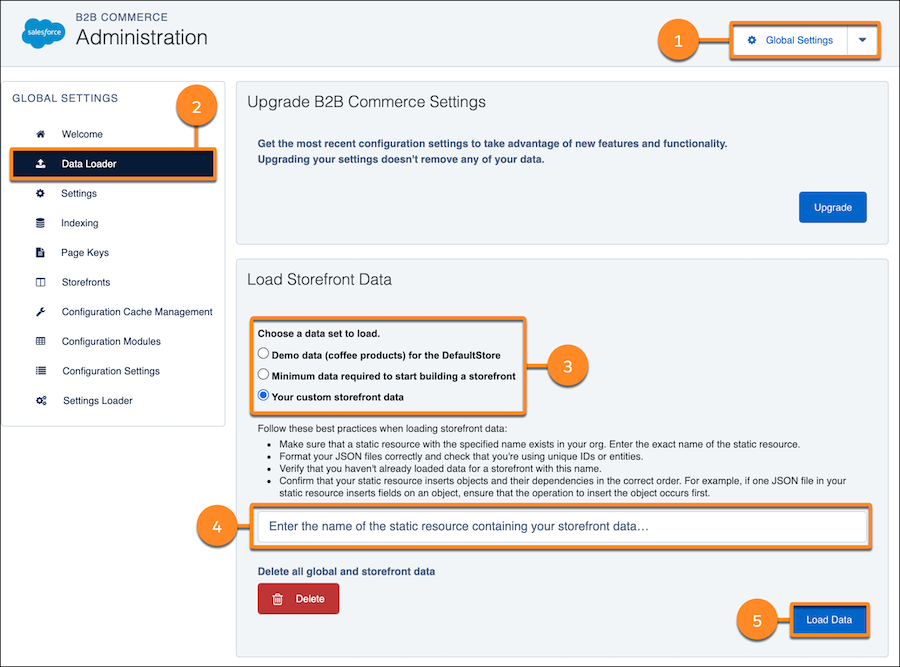
Task: Click the Settings Loader gears icon
Action: (38, 400)
